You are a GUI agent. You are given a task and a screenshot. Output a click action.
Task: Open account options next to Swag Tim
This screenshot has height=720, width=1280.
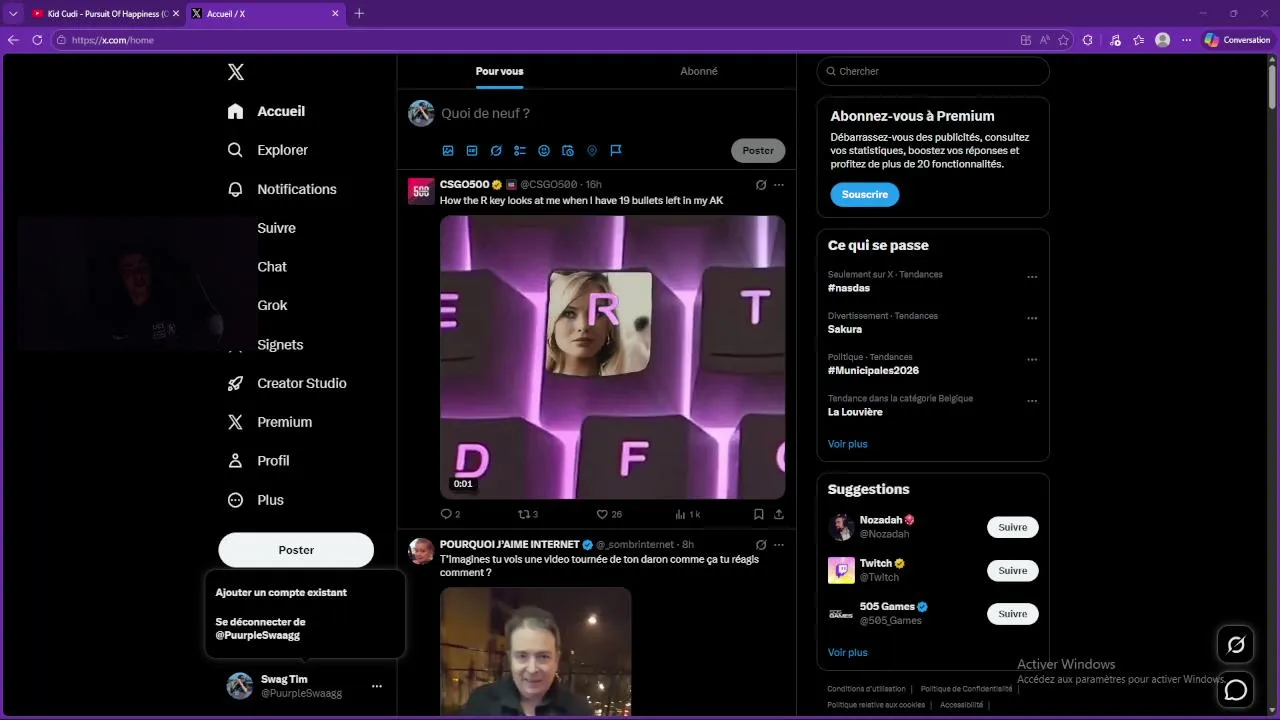[377, 686]
